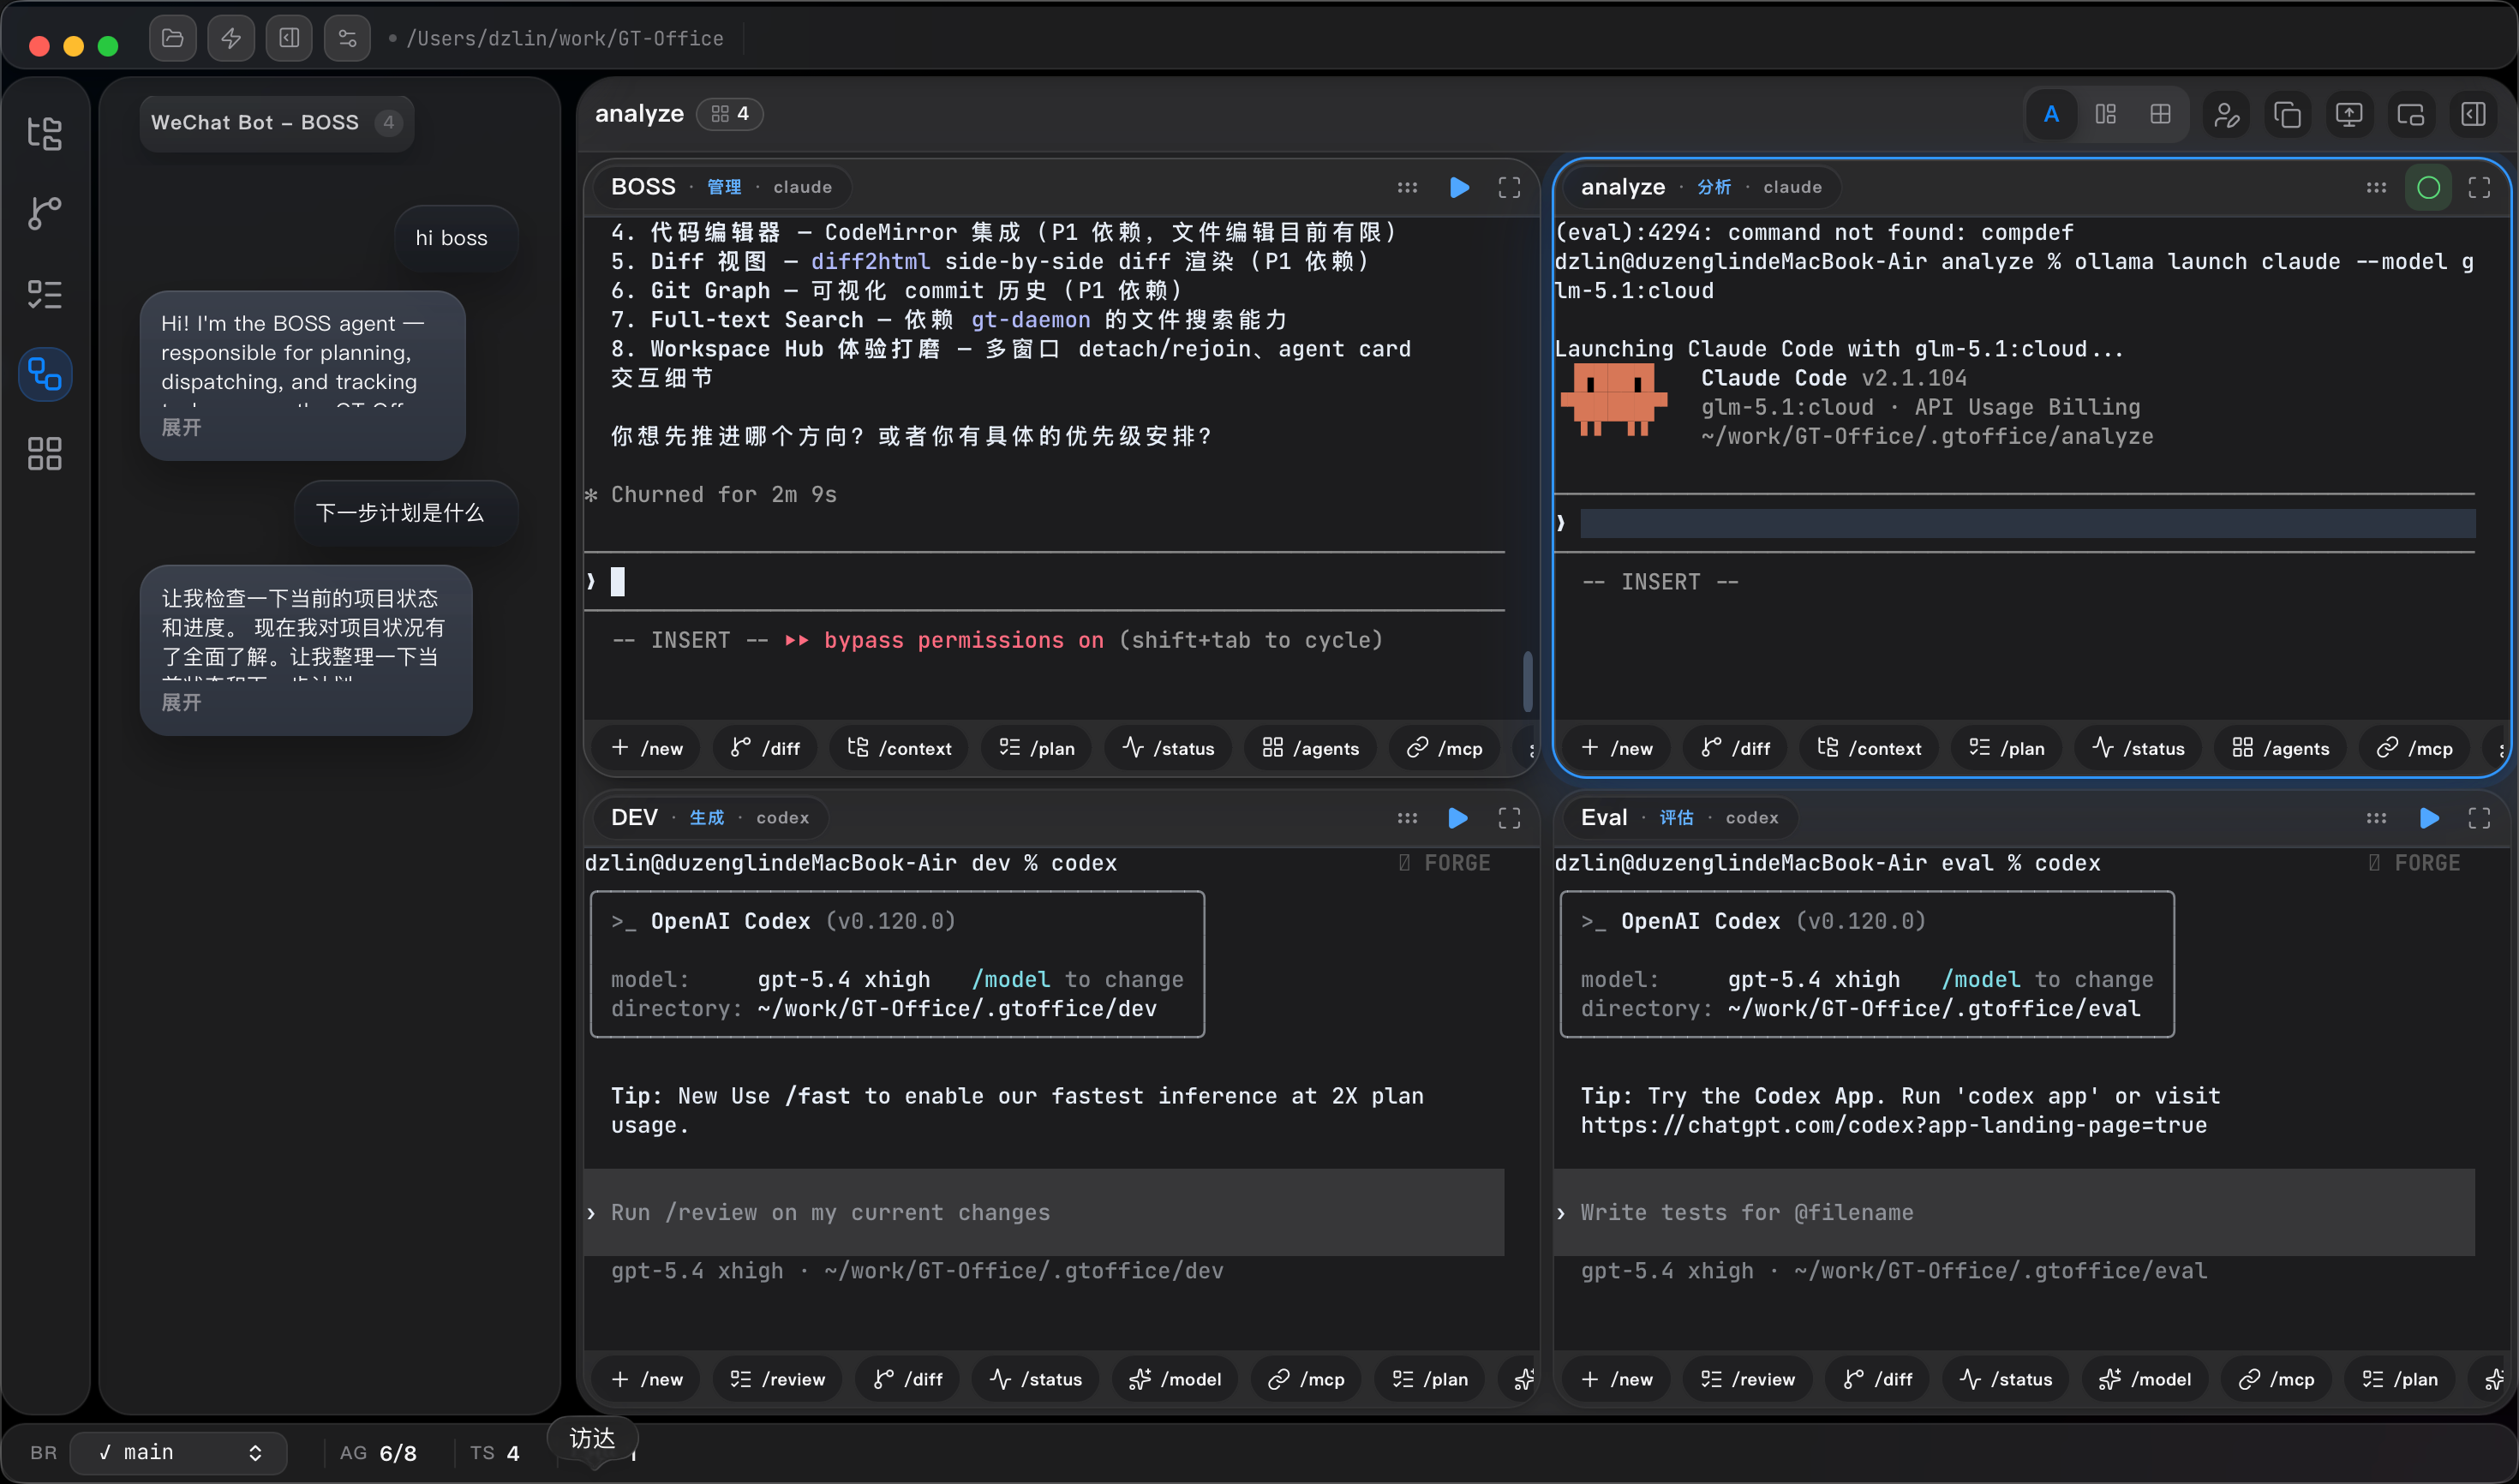This screenshot has height=1484, width=2519.
Task: Expand the Chinese project status message
Action: pos(181,703)
